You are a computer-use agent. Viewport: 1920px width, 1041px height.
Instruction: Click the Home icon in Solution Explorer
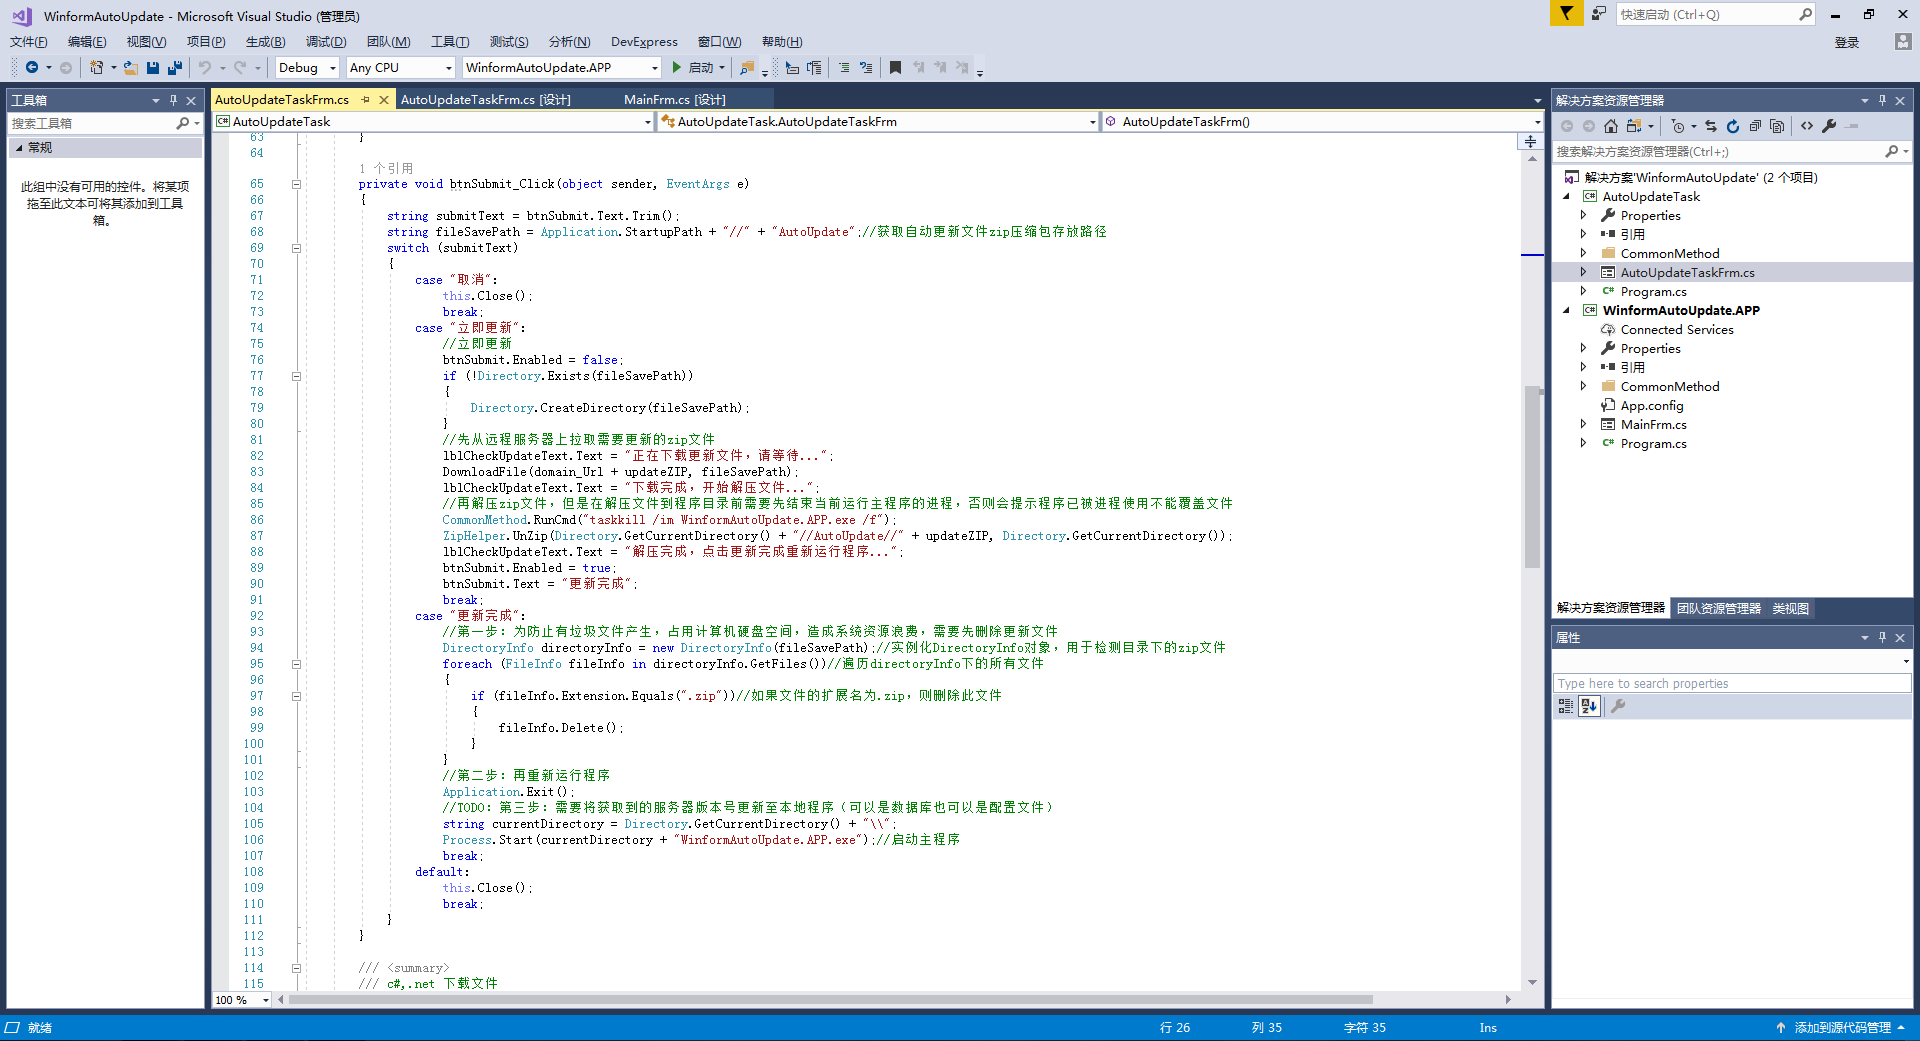coord(1610,126)
